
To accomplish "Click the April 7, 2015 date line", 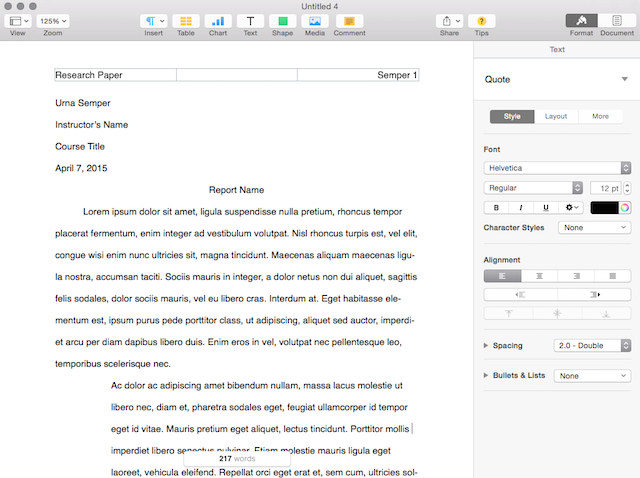I will coord(81,168).
